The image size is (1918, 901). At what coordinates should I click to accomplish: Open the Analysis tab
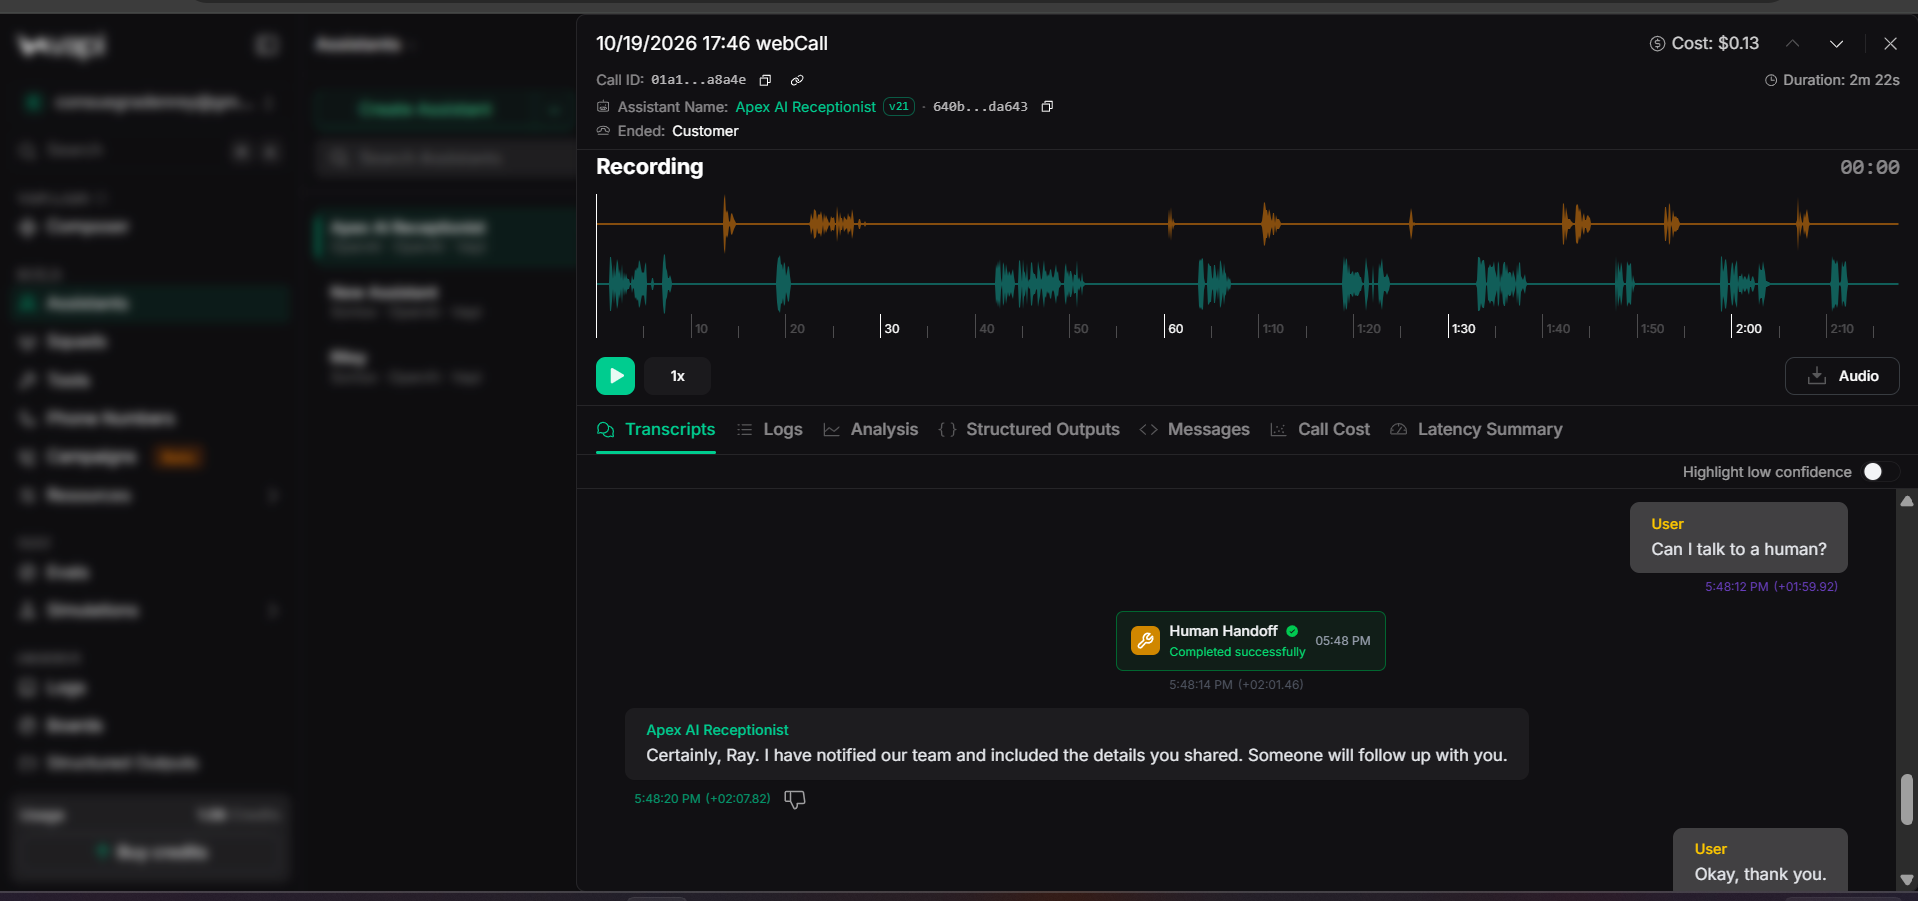(871, 430)
